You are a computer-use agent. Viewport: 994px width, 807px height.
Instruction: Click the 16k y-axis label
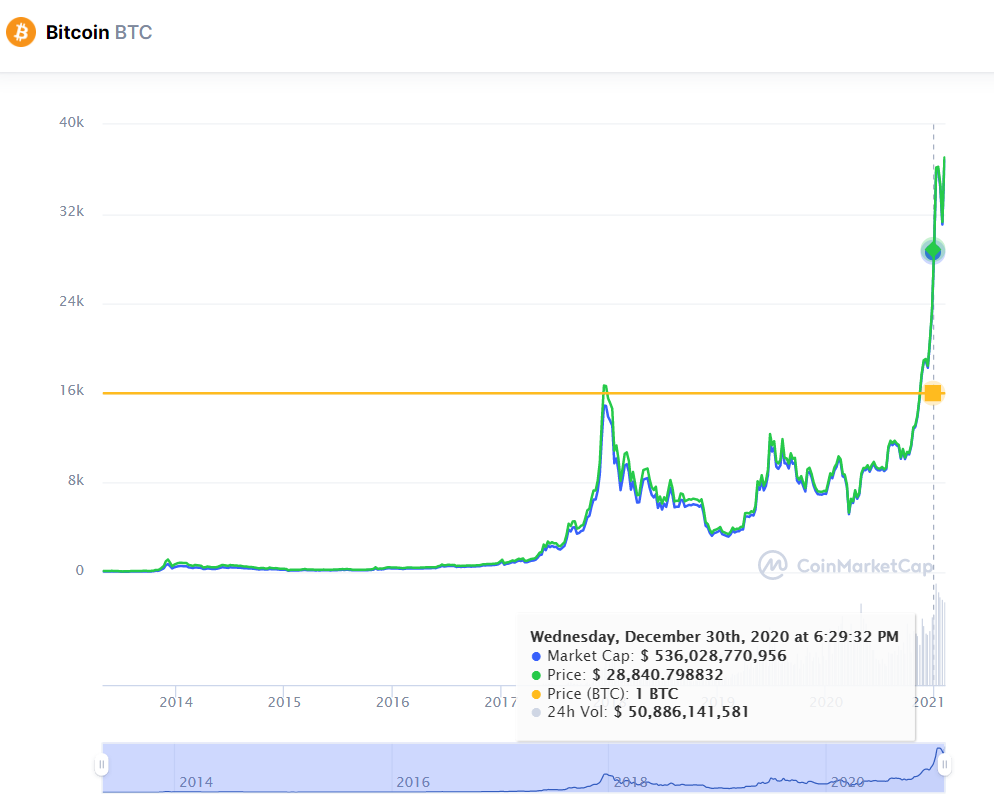tap(72, 391)
